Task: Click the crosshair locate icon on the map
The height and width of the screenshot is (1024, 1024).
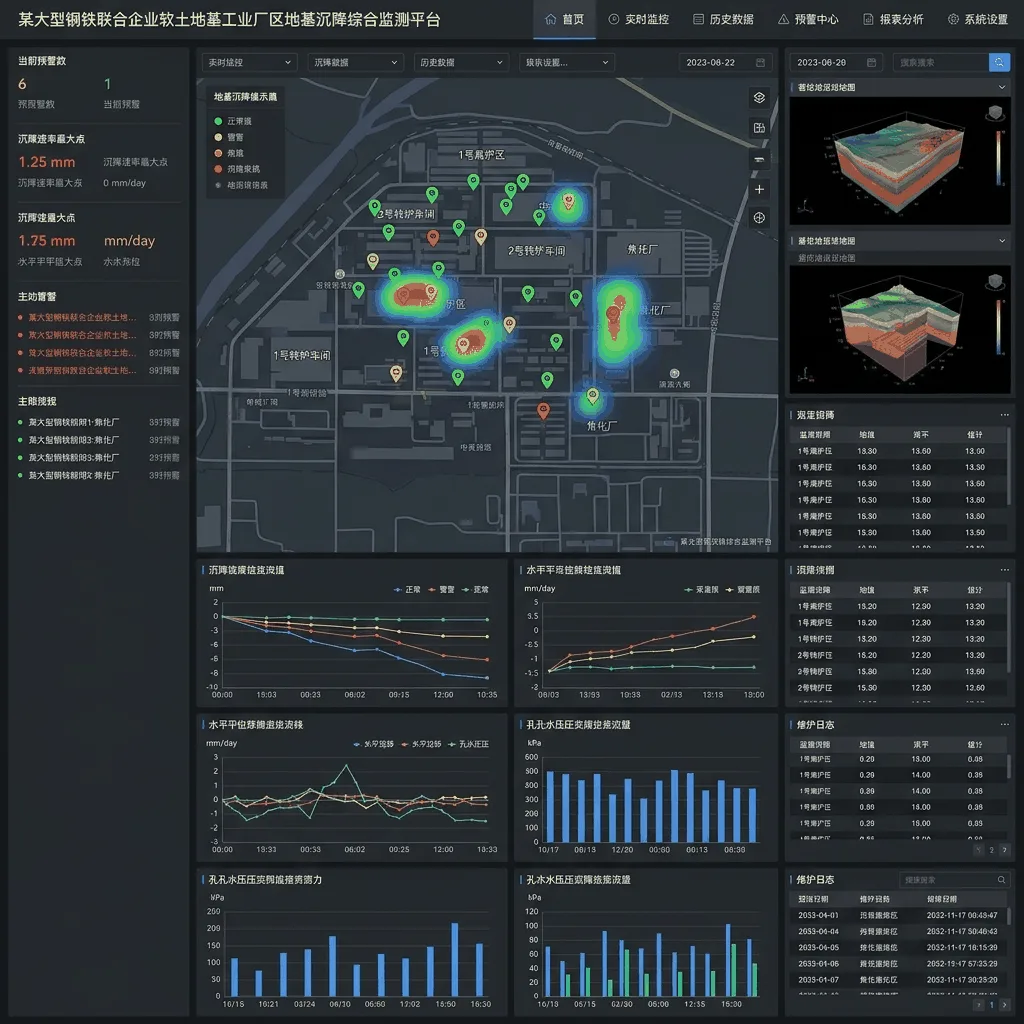Action: click(759, 218)
